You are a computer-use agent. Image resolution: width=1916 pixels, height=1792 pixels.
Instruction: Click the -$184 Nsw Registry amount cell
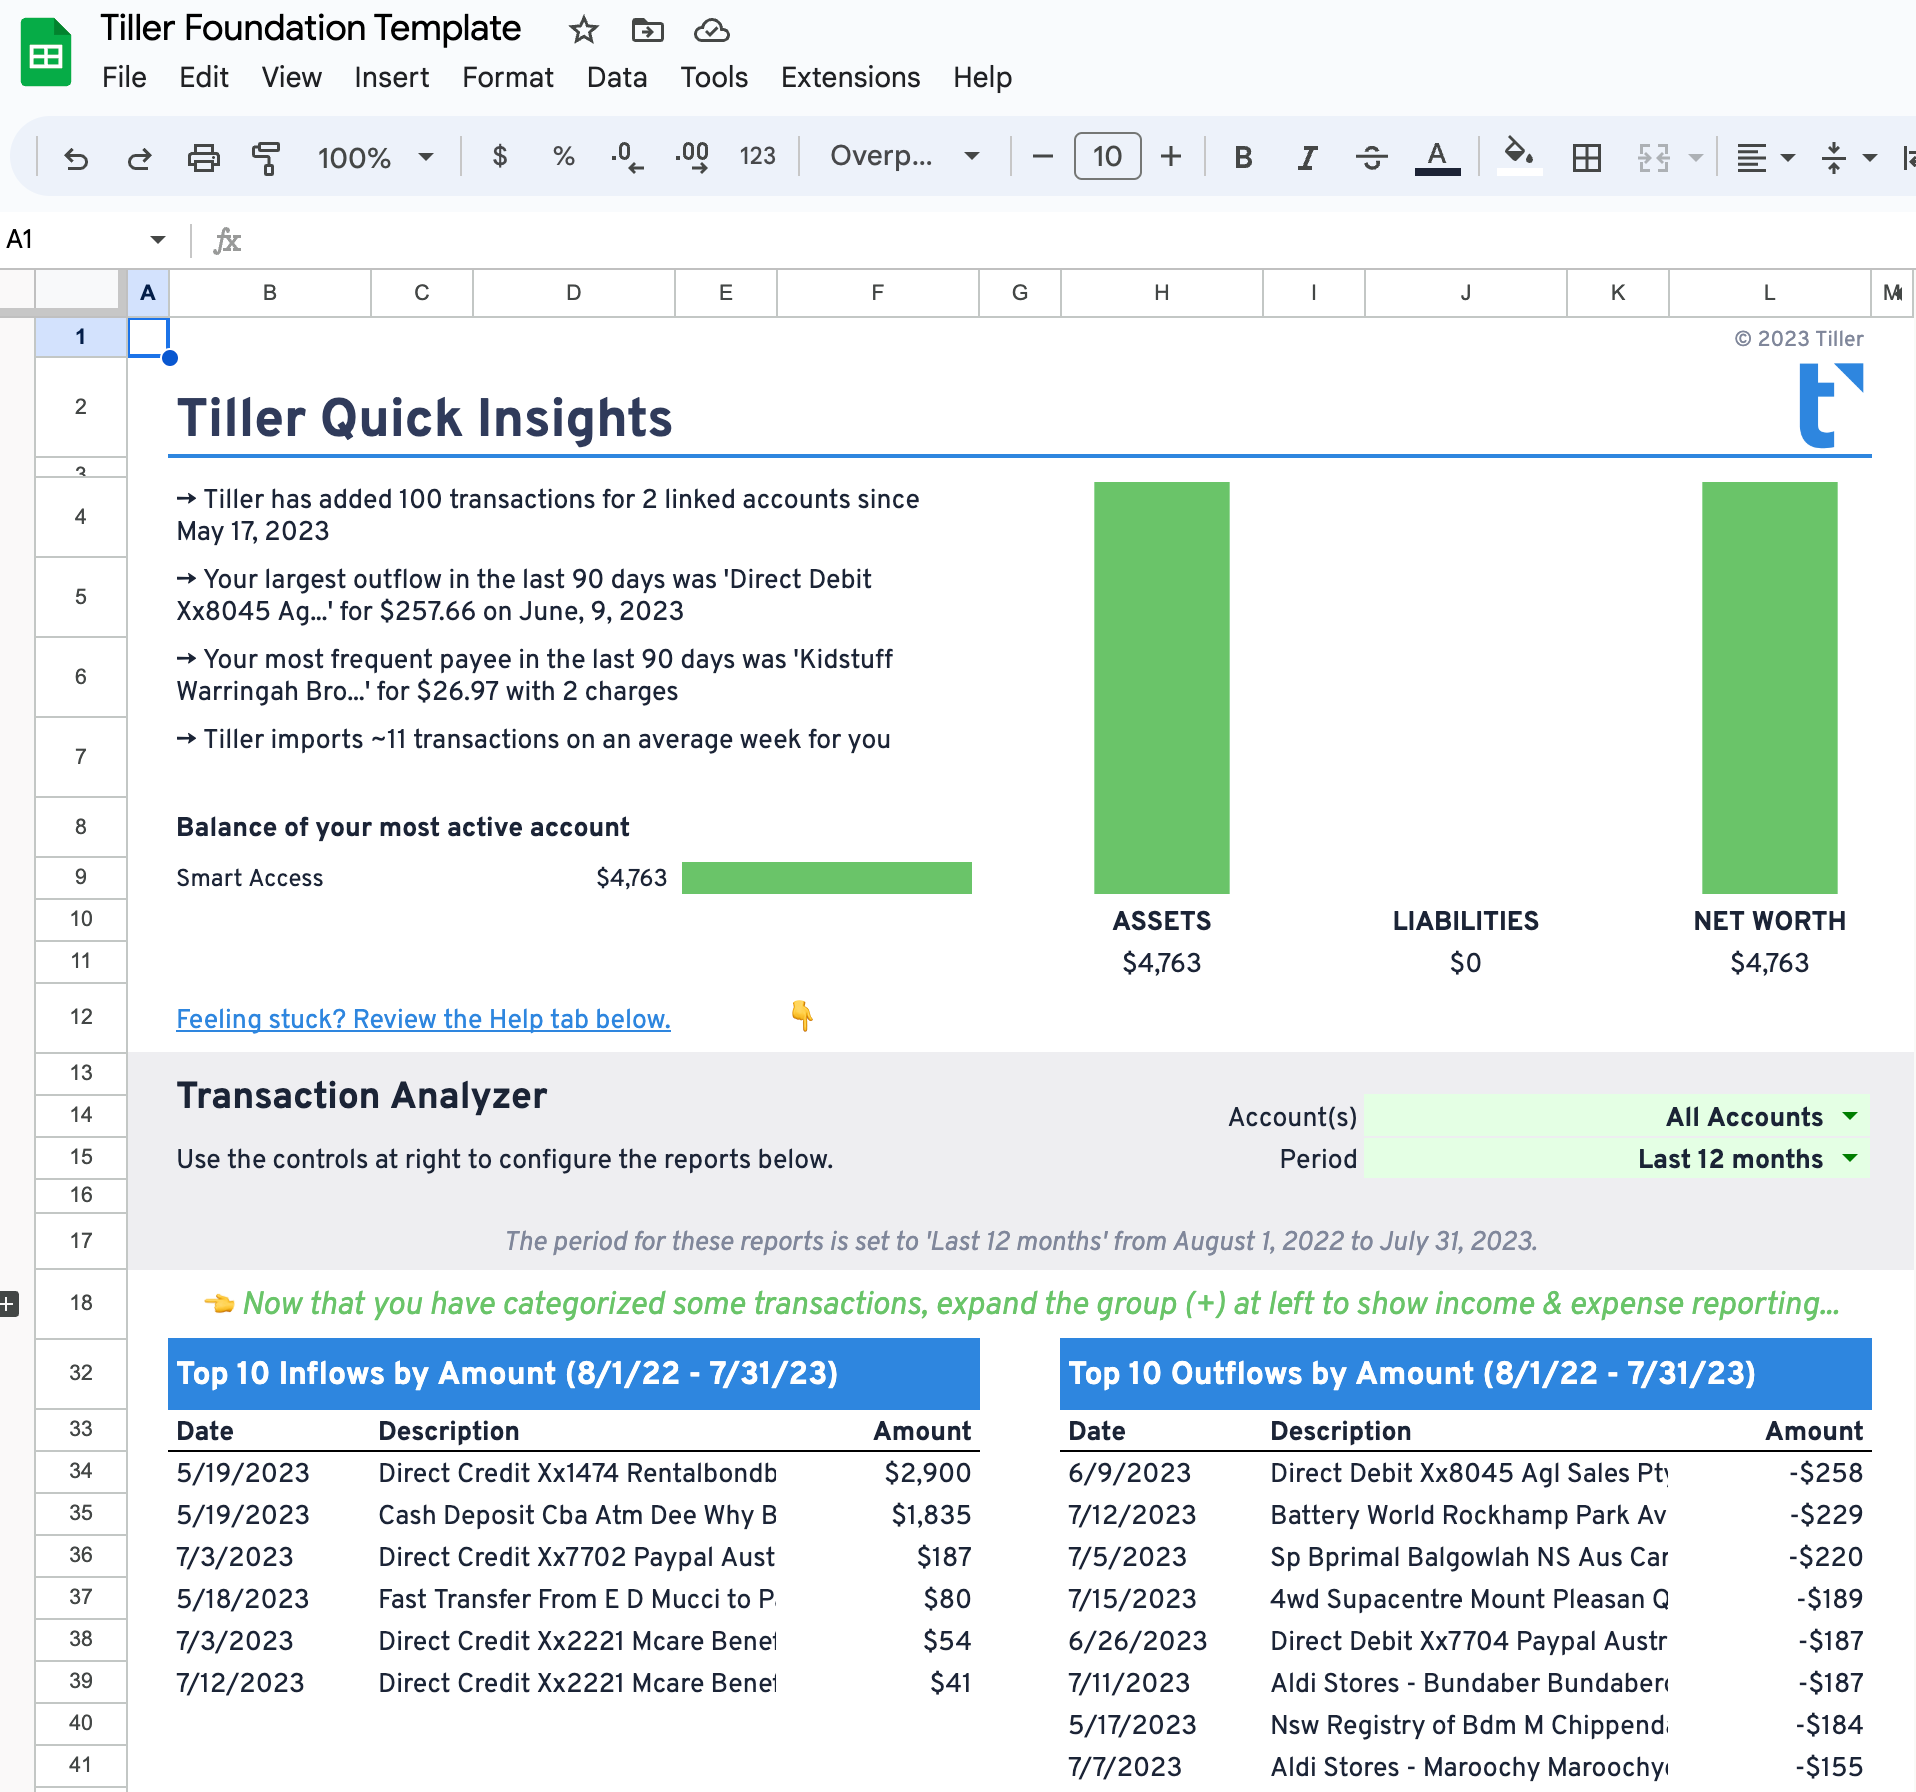[1828, 1724]
